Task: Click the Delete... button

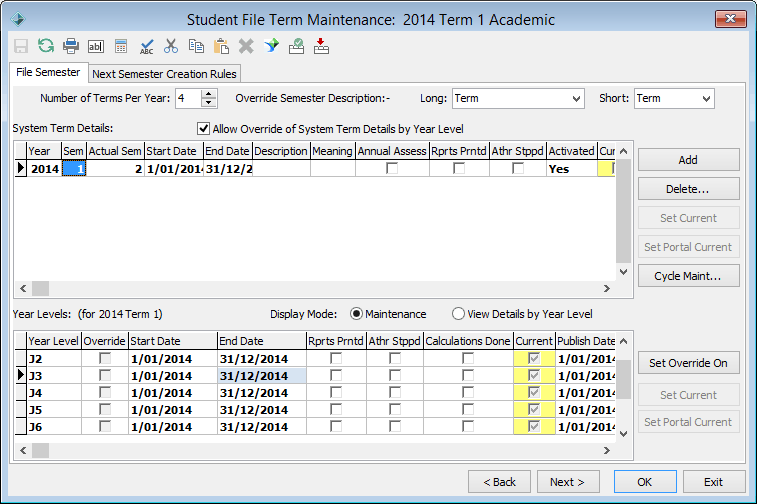Action: coord(688,189)
